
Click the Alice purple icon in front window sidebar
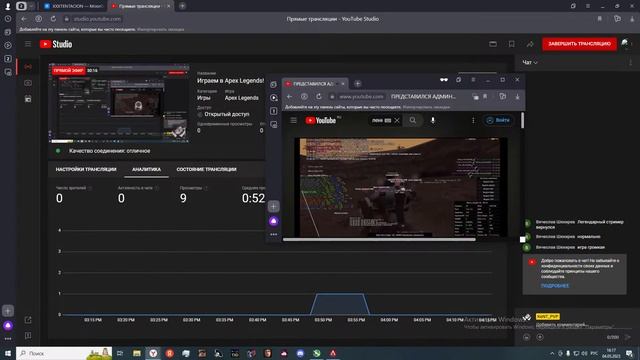tap(273, 221)
